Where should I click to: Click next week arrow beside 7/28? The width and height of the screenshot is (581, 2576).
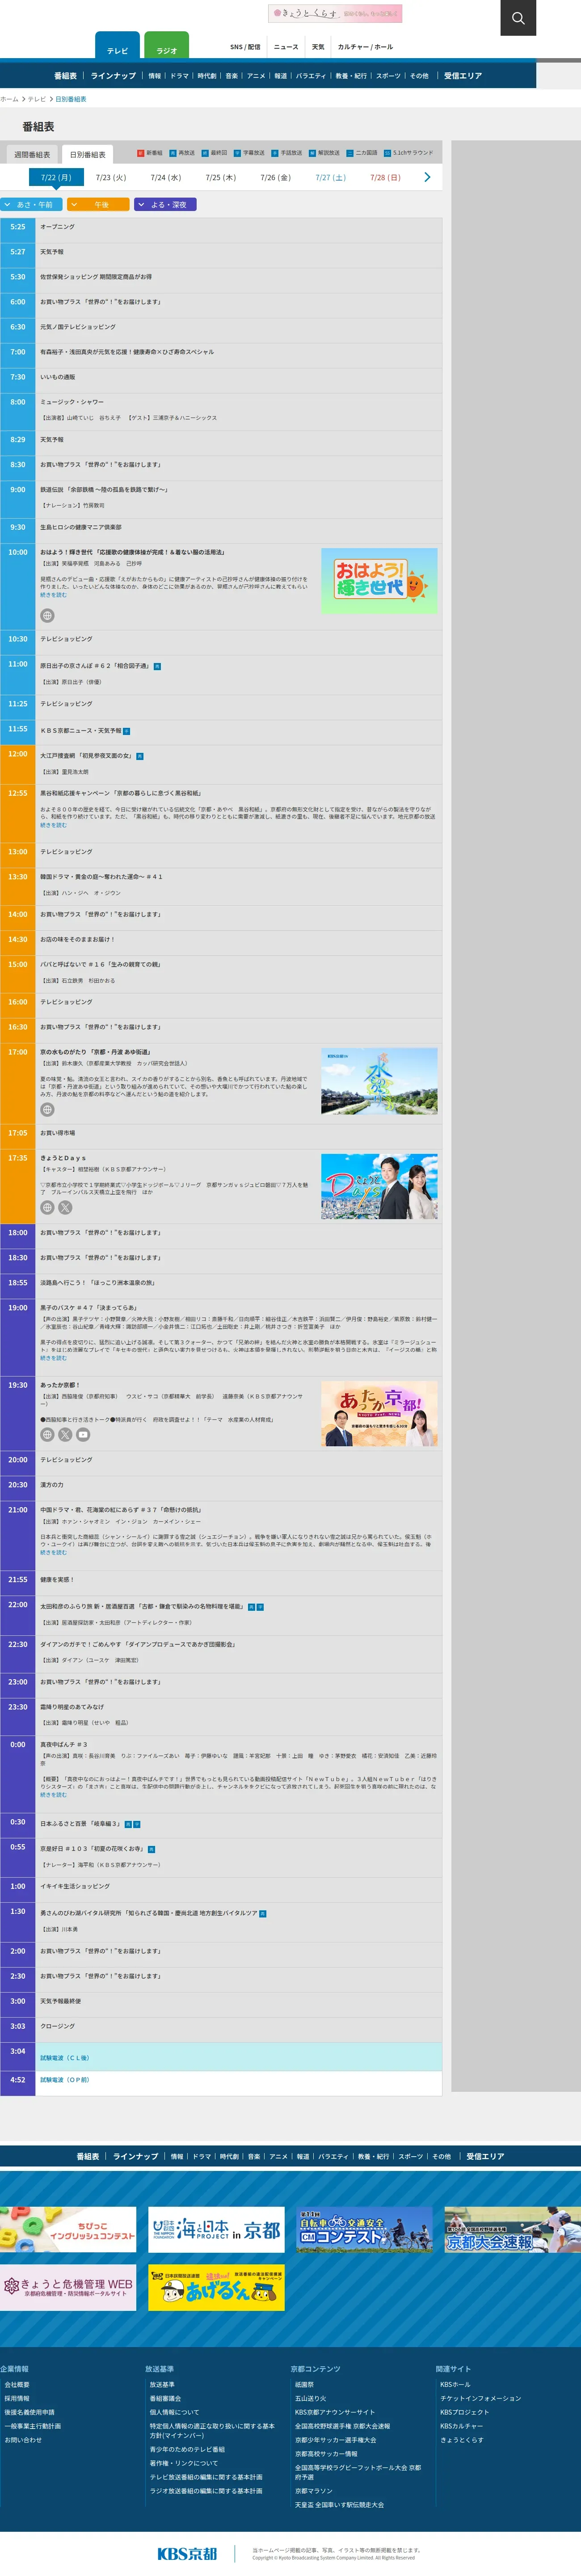coord(427,177)
